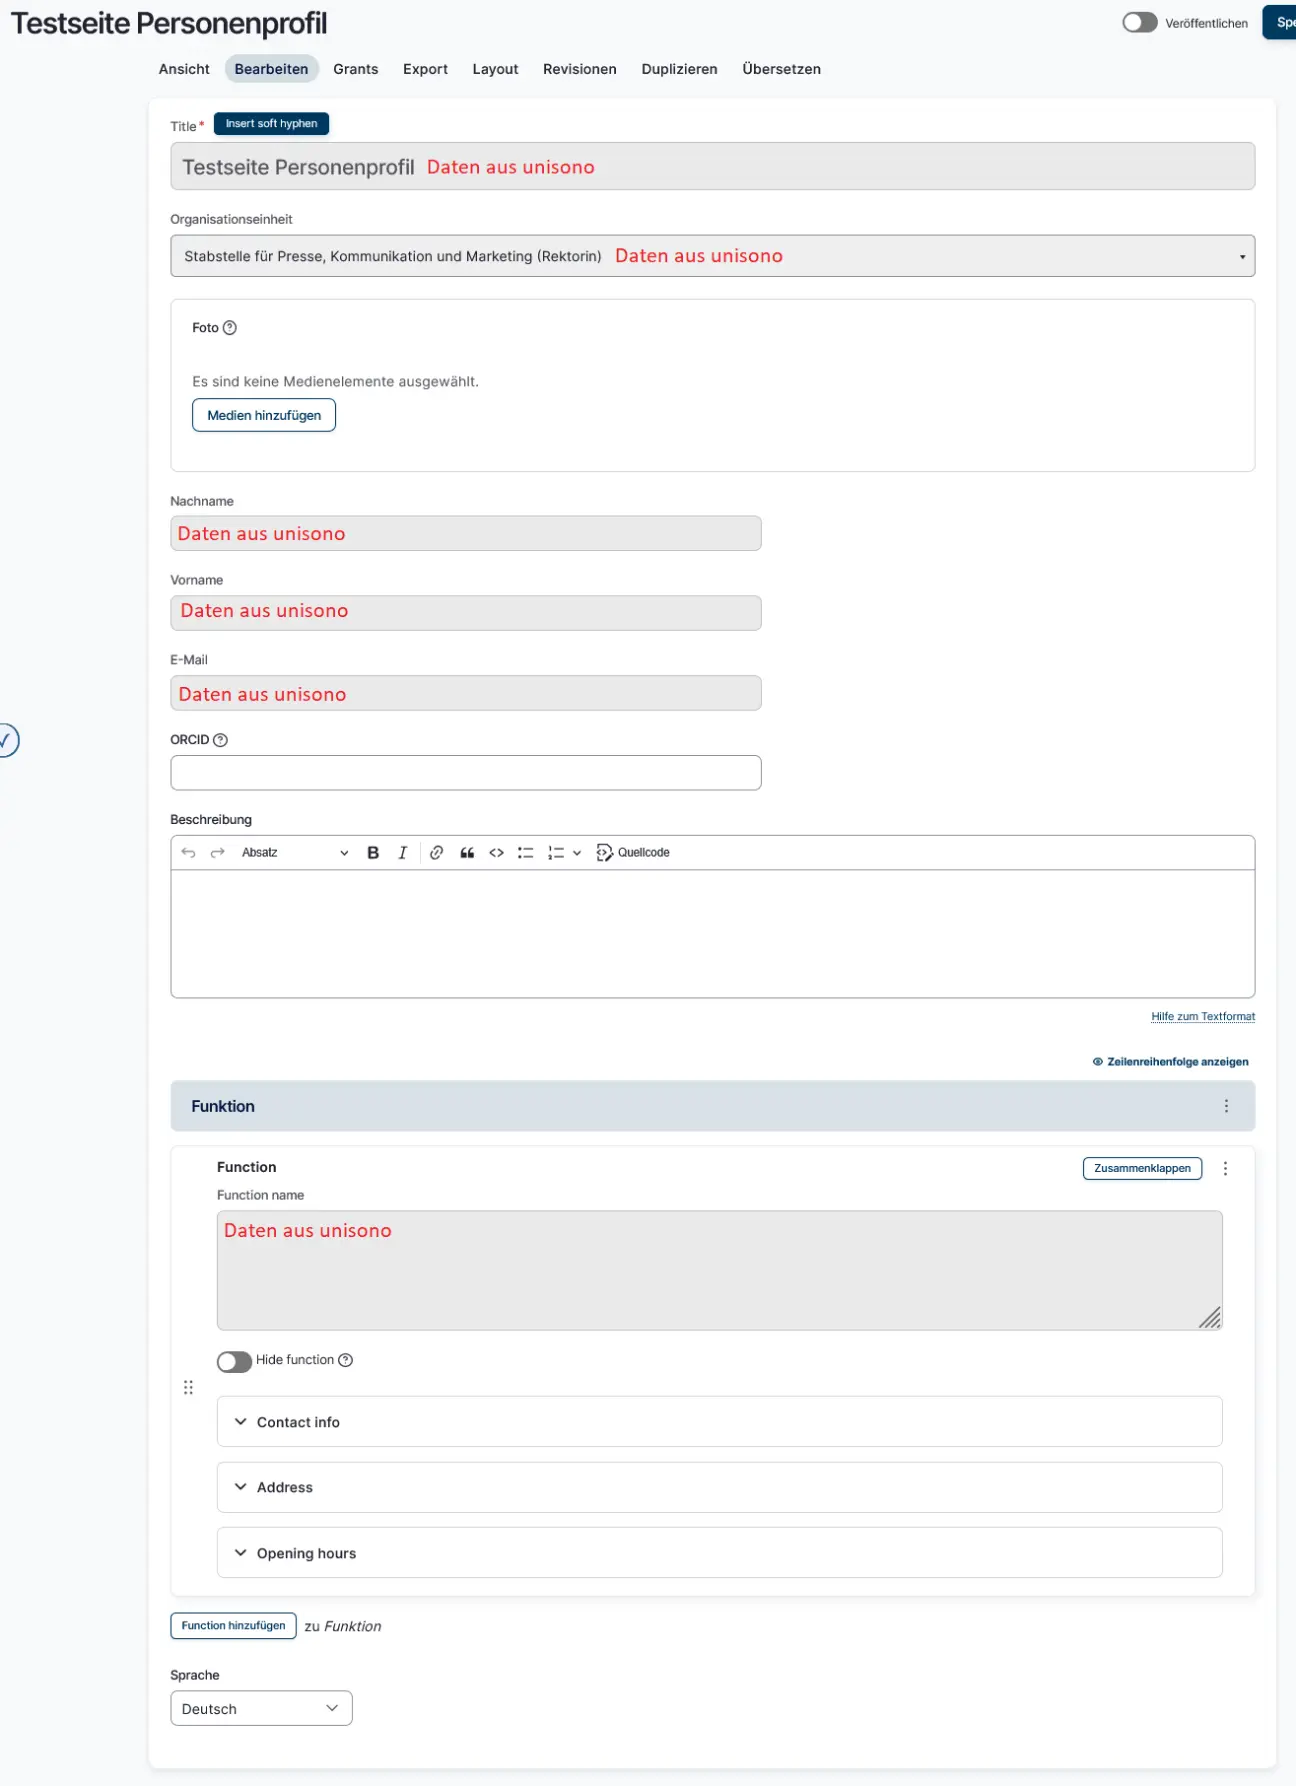Click into the ORCID input field

[466, 773]
